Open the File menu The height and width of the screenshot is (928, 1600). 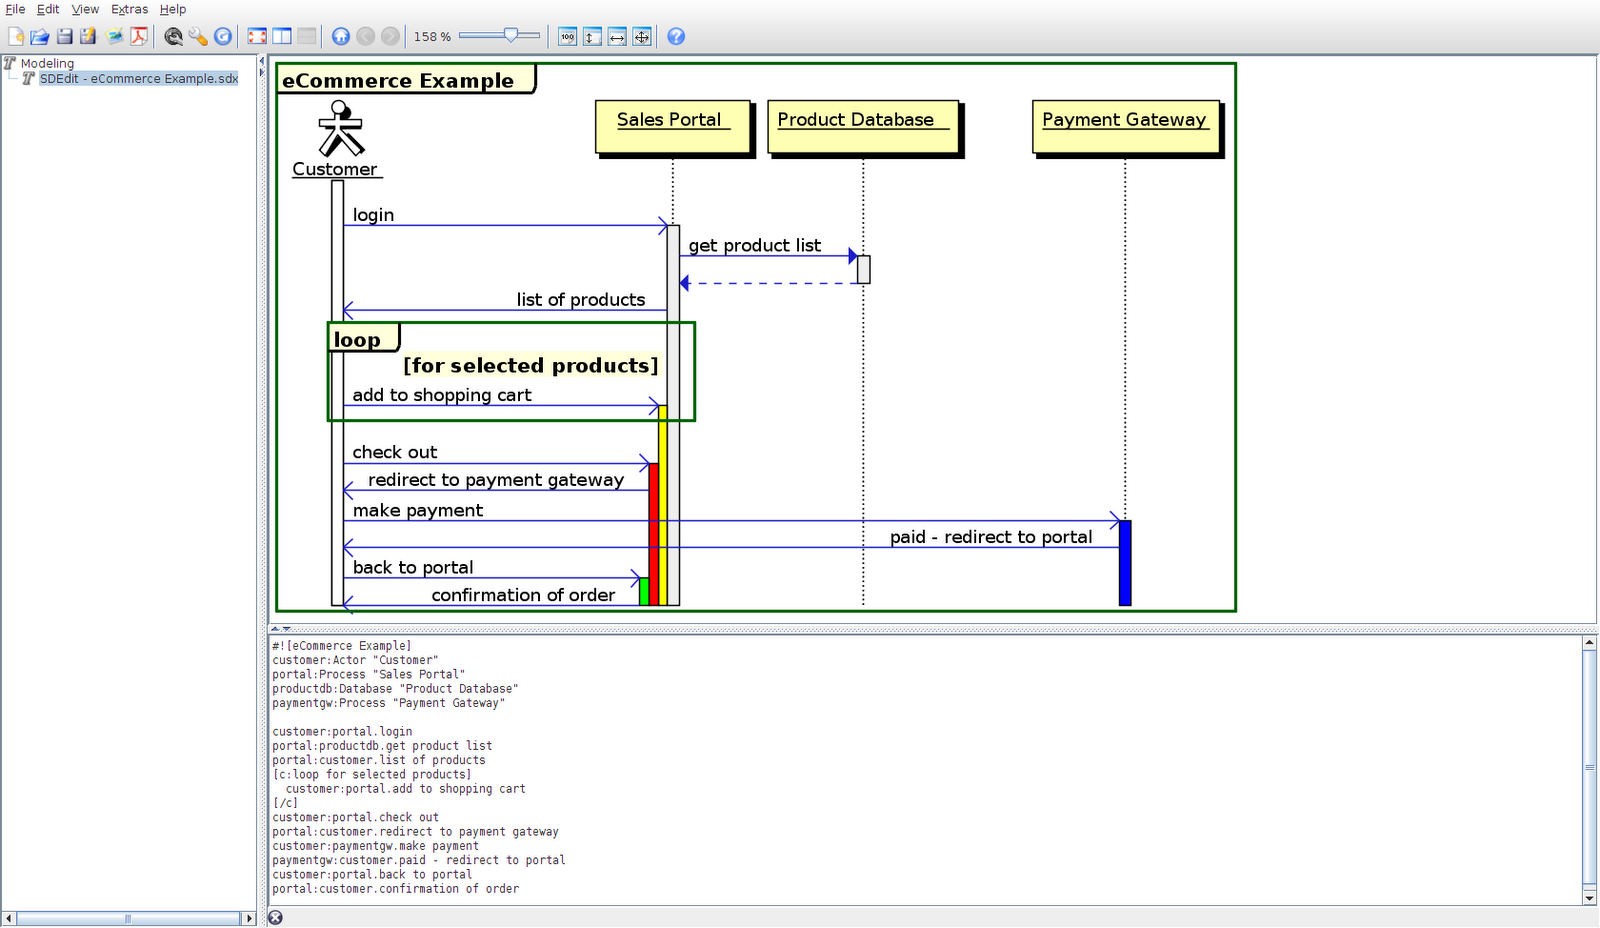15,9
